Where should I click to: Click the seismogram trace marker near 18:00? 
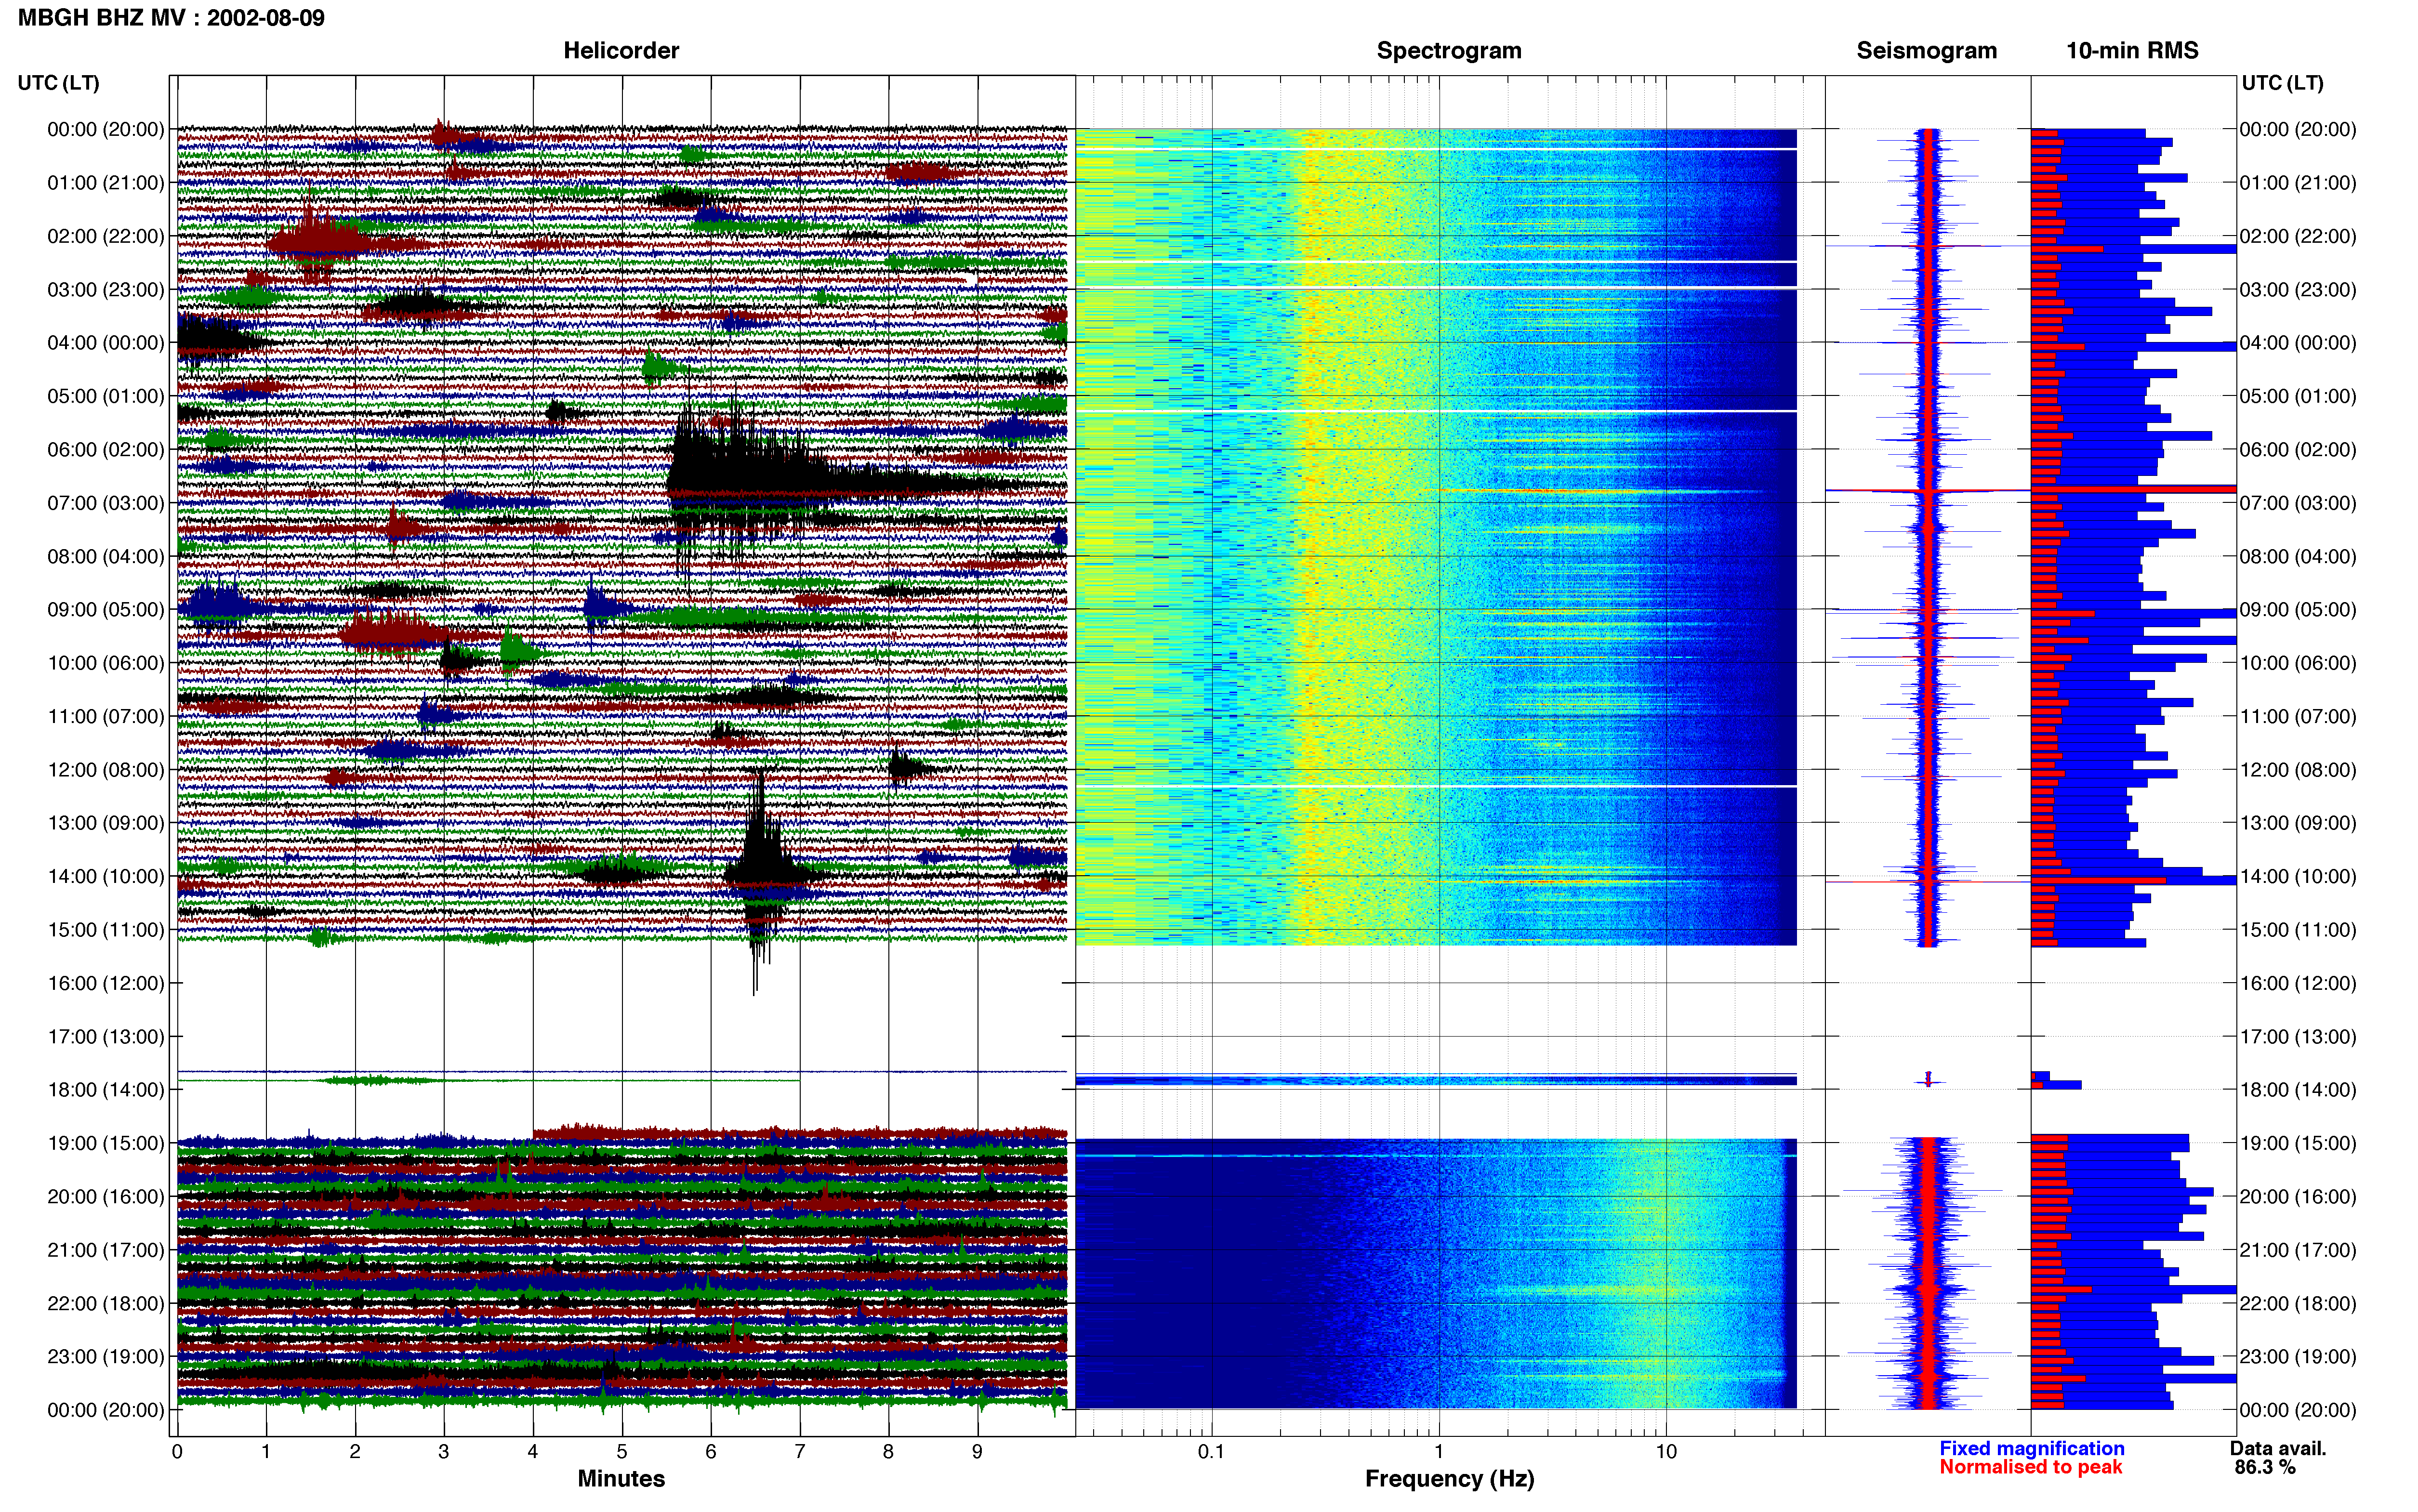[x=1928, y=1079]
